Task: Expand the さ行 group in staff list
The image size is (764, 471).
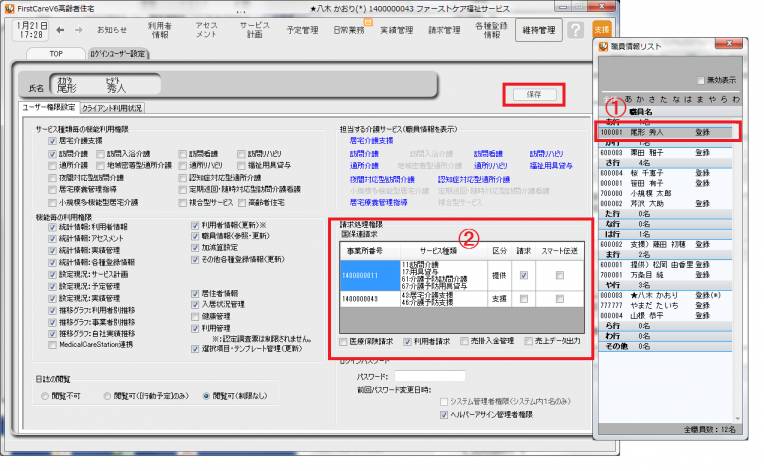Action: (611, 161)
